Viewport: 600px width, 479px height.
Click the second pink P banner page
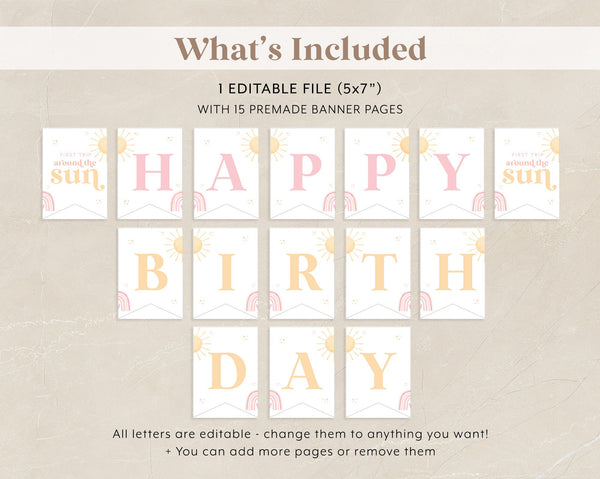(377, 173)
